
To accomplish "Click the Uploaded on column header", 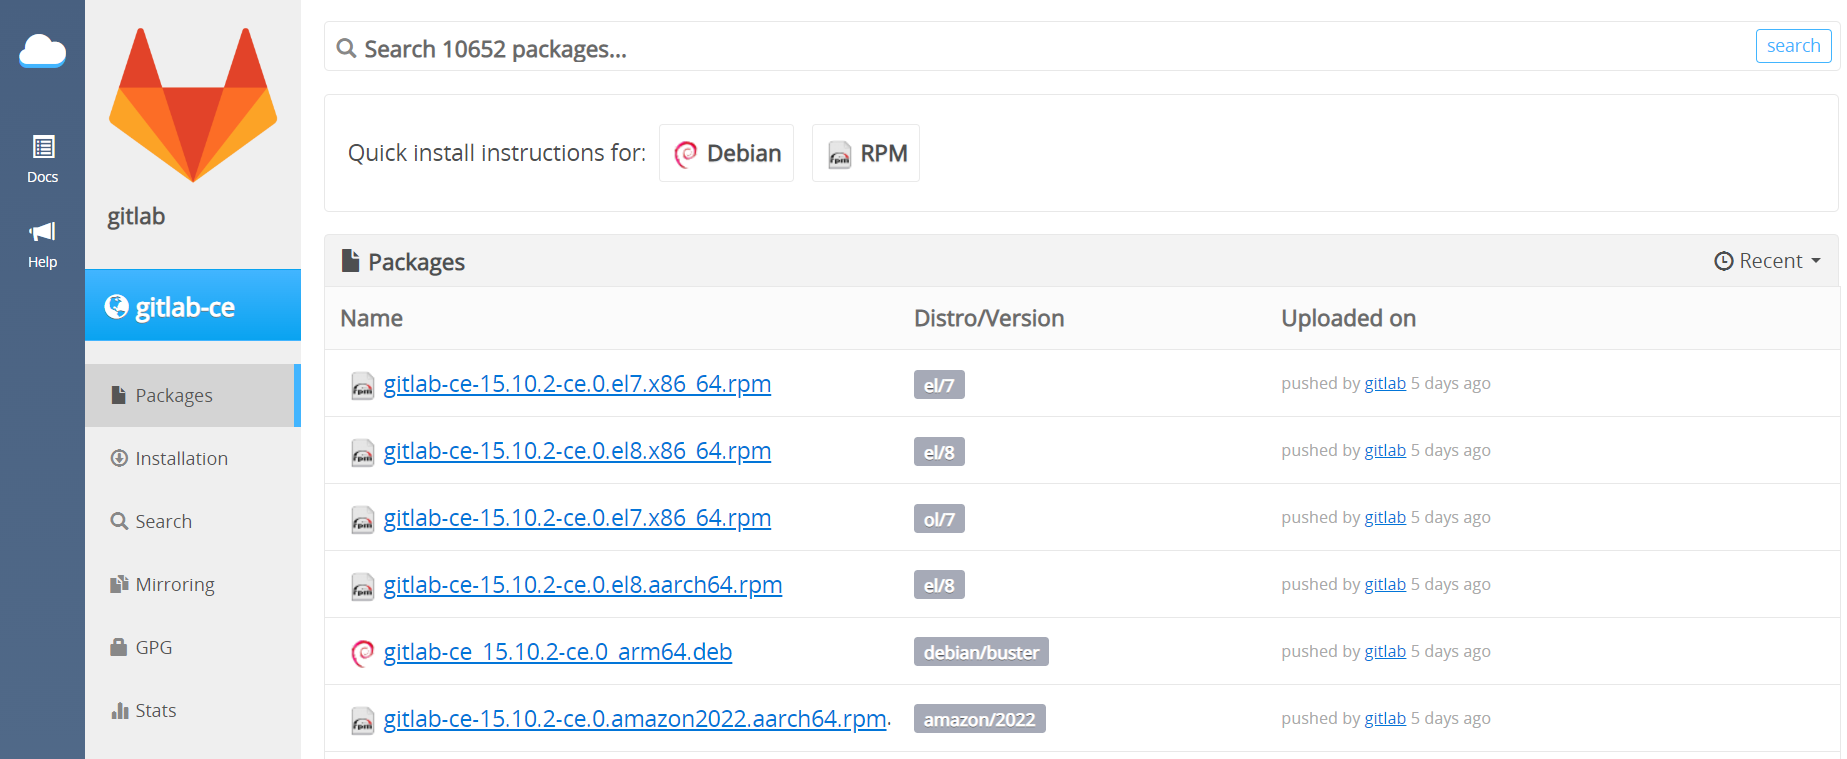I will tap(1348, 318).
